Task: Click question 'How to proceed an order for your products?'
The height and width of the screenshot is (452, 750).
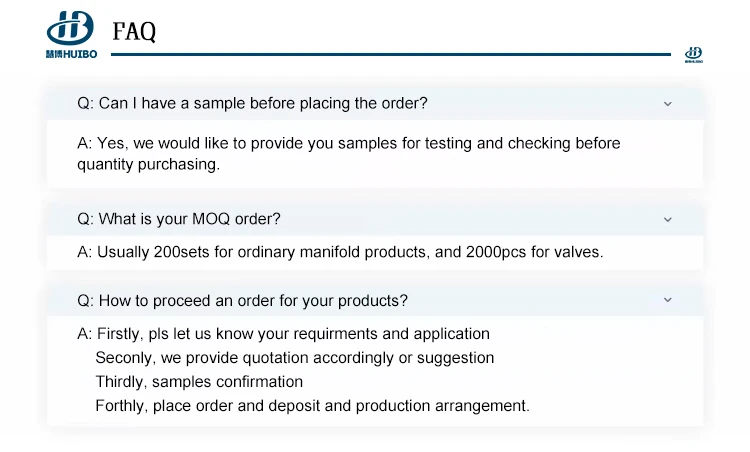Action: 243,300
